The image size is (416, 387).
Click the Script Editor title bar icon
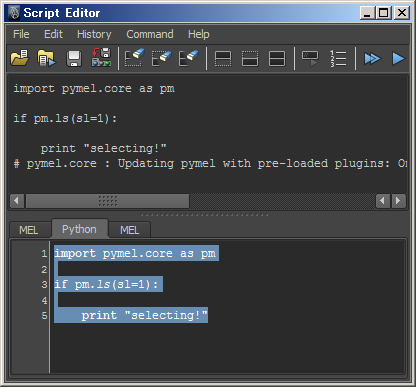coord(14,13)
